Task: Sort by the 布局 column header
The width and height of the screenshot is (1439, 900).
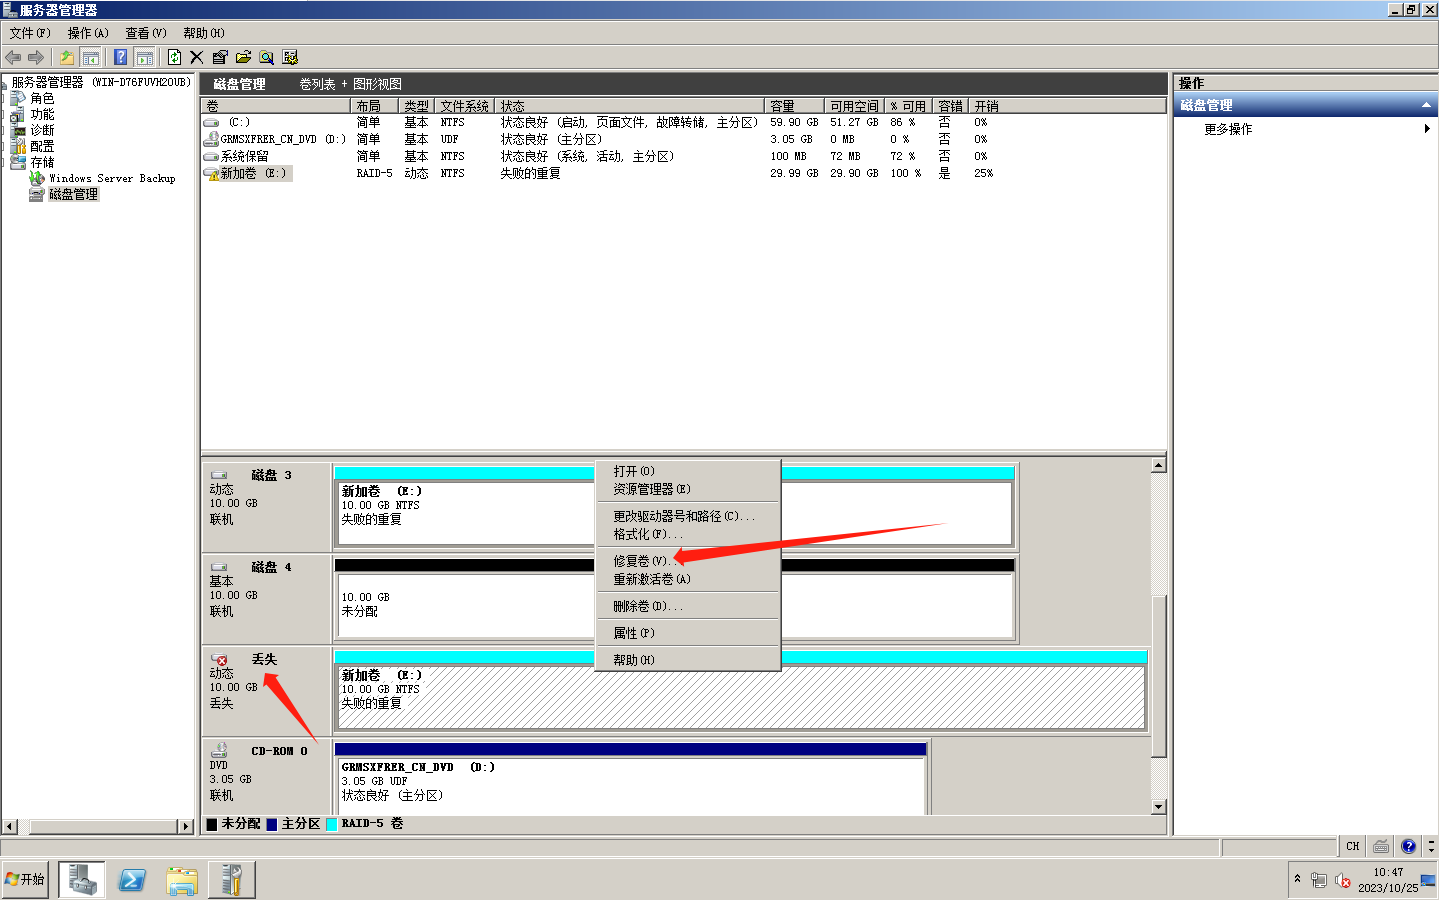Action: 374,106
